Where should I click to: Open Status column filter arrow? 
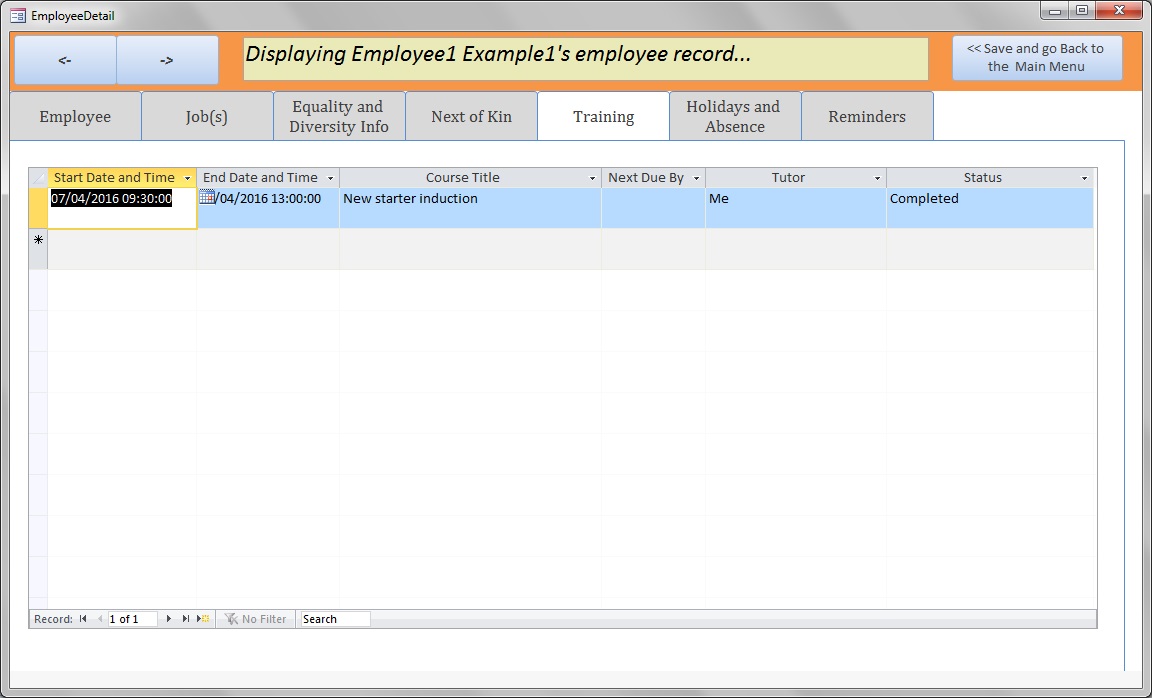(1084, 178)
